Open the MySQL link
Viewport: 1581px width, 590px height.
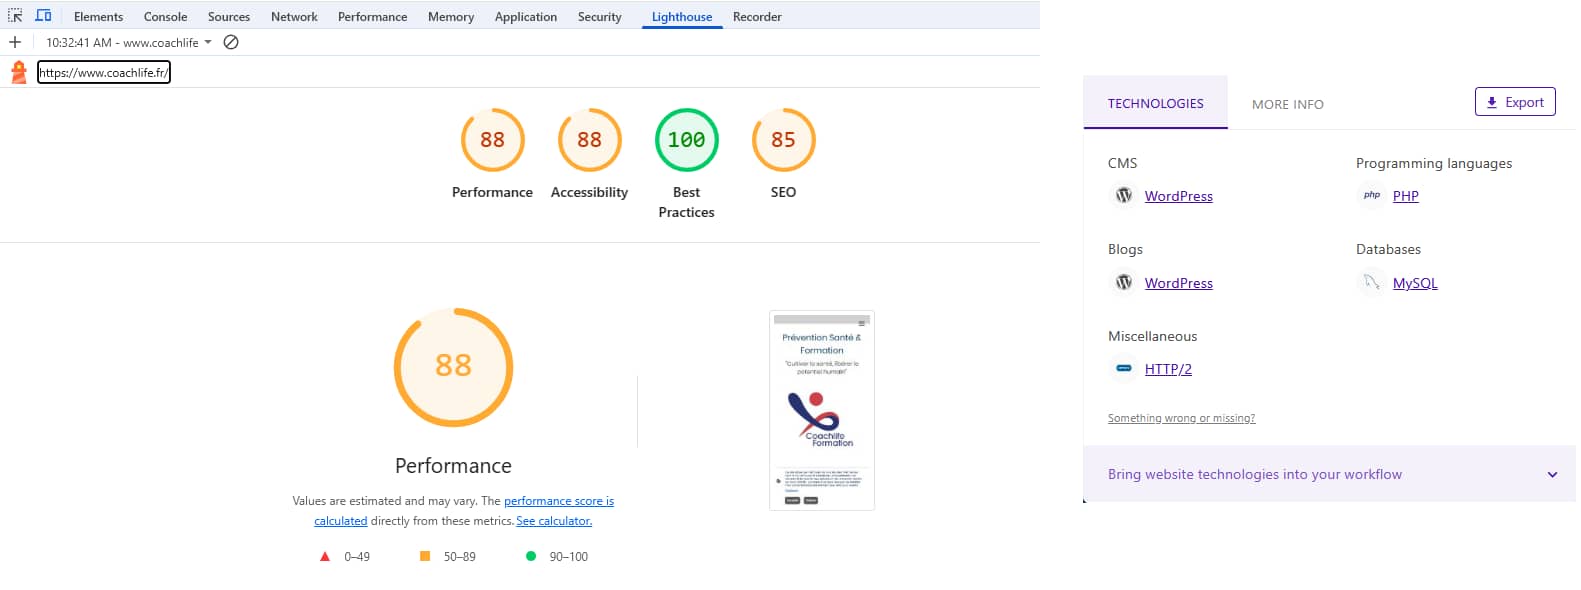(1415, 283)
